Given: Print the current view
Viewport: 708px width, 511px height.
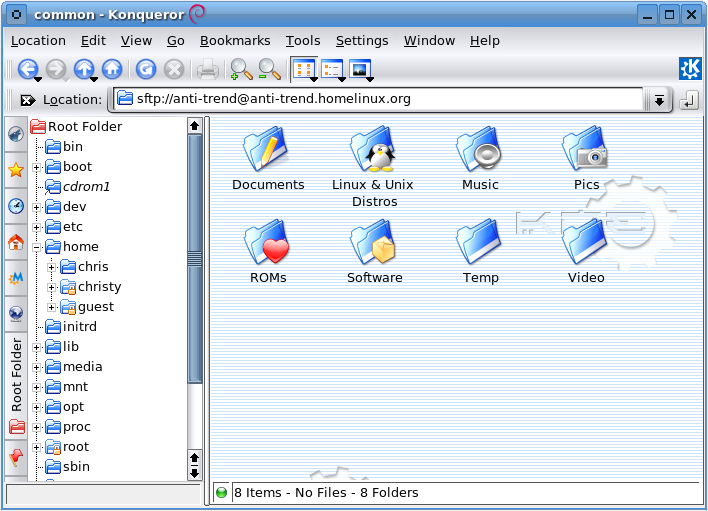Looking at the screenshot, I should [x=208, y=70].
